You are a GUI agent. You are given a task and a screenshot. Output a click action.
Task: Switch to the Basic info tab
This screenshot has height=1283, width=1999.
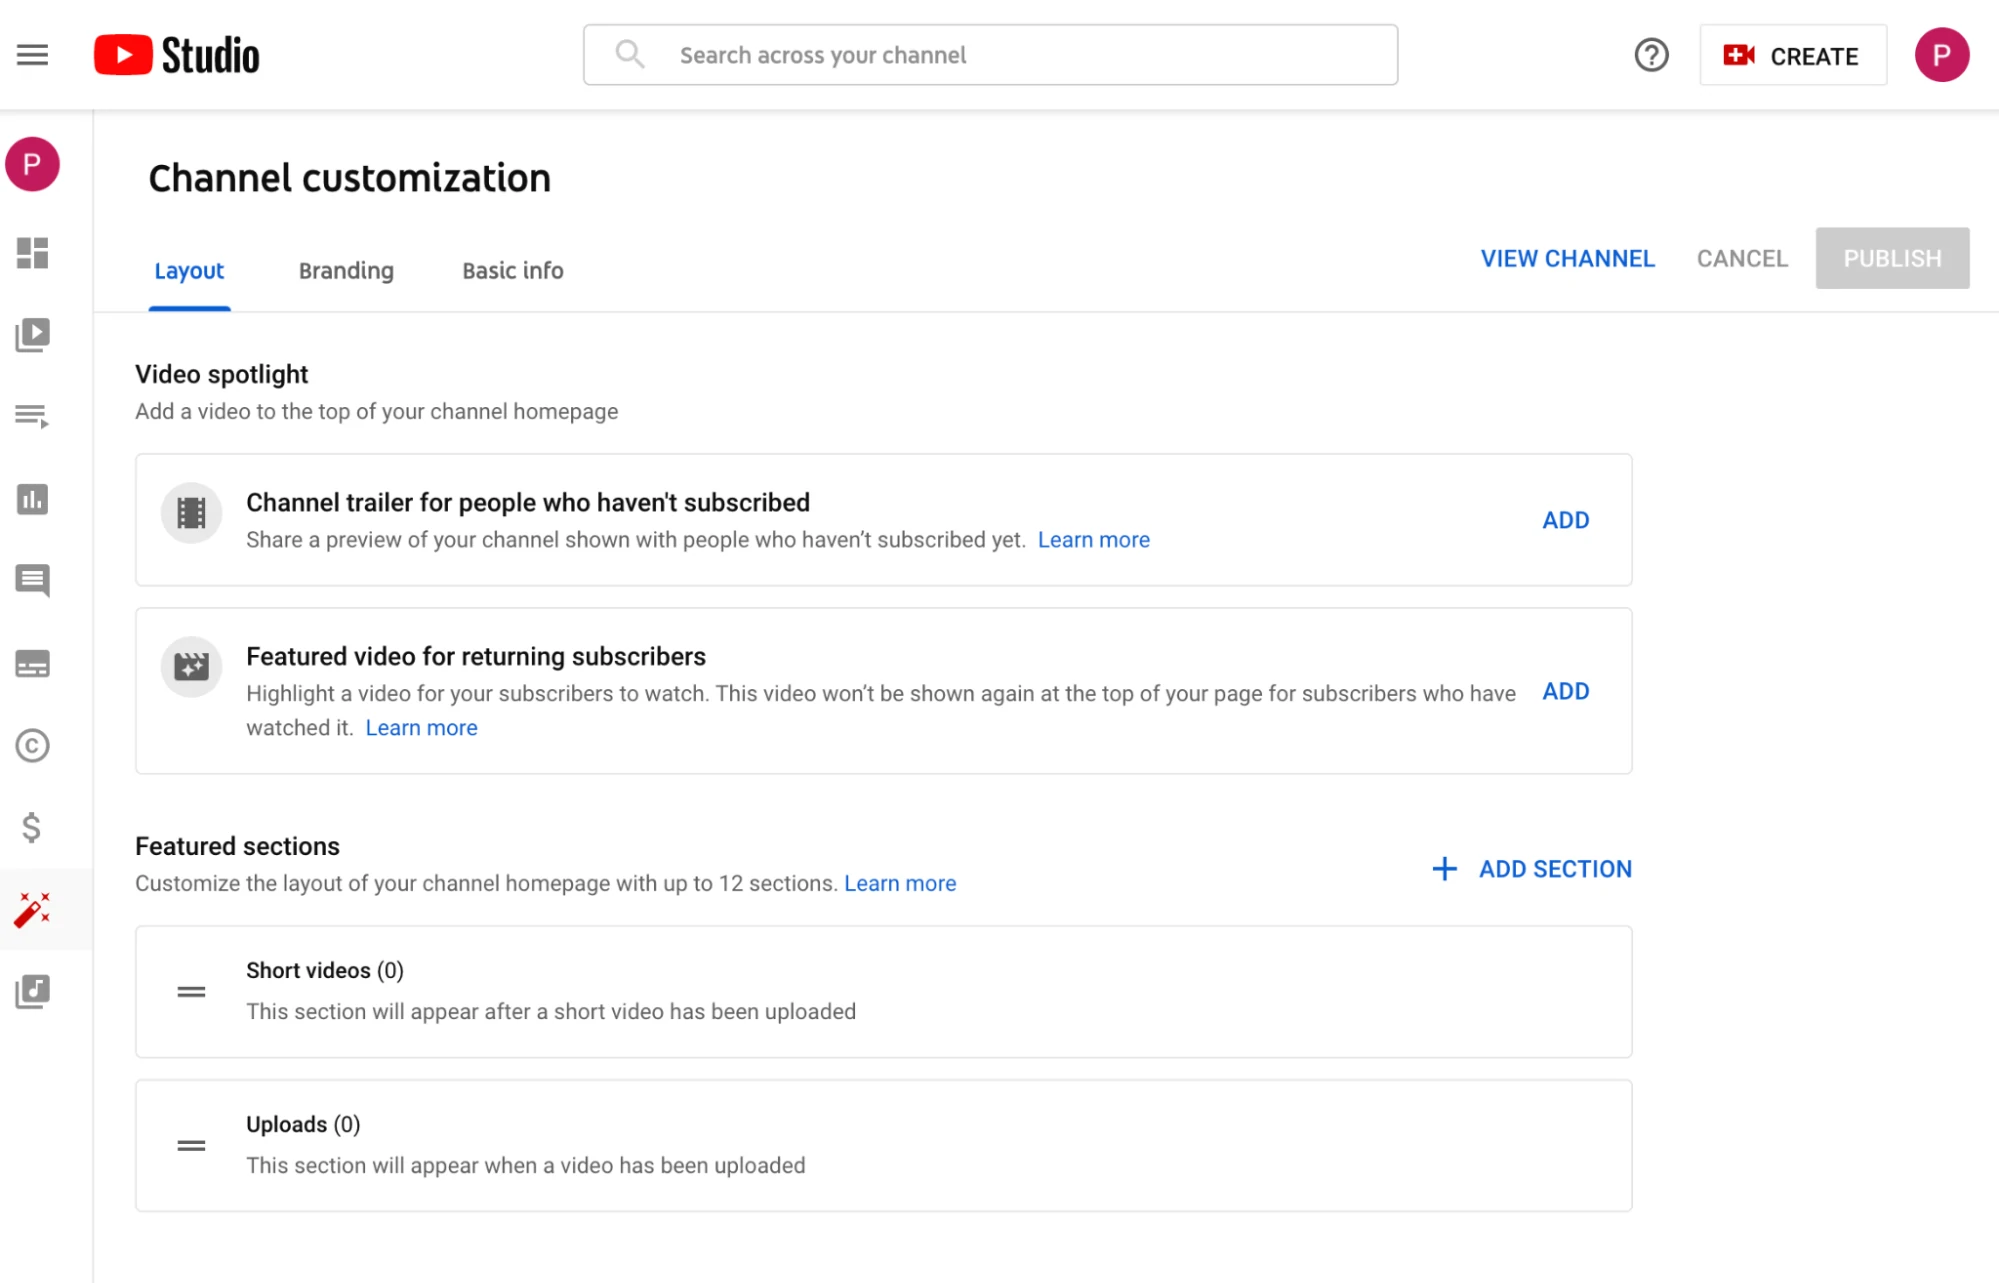[x=512, y=270]
